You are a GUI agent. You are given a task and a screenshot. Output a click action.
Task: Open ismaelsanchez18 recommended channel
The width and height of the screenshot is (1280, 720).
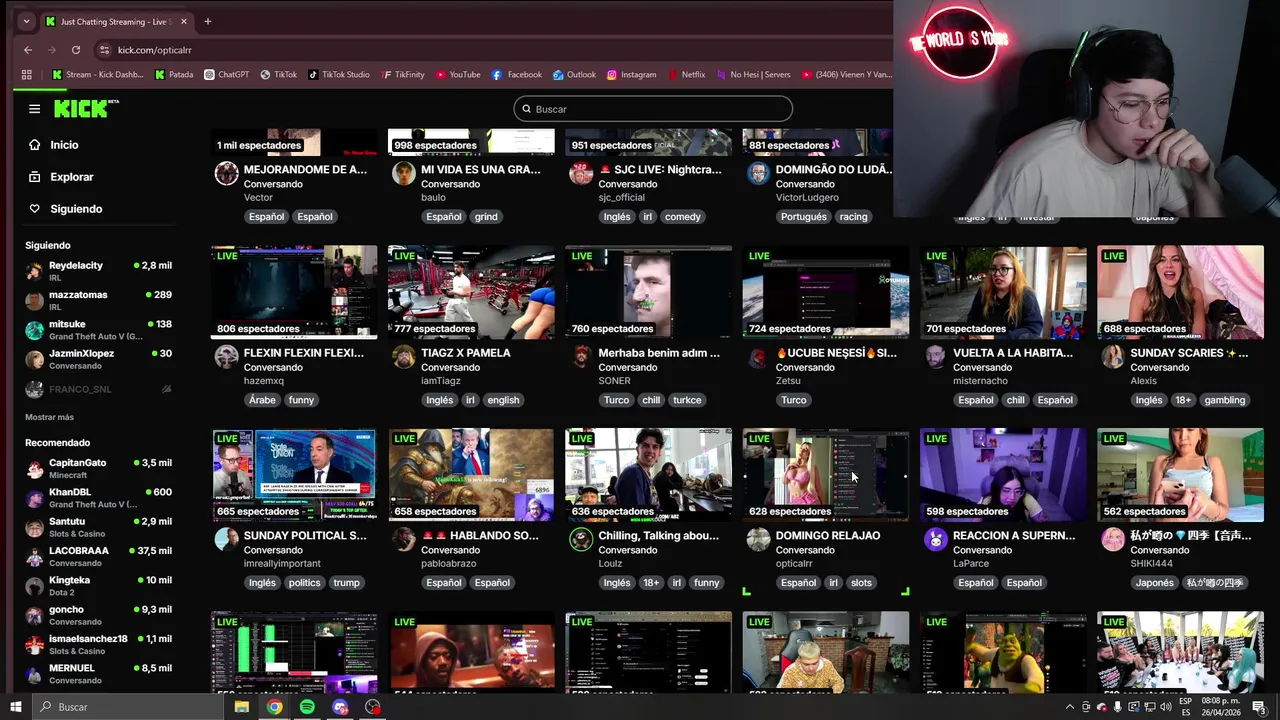[x=98, y=644]
